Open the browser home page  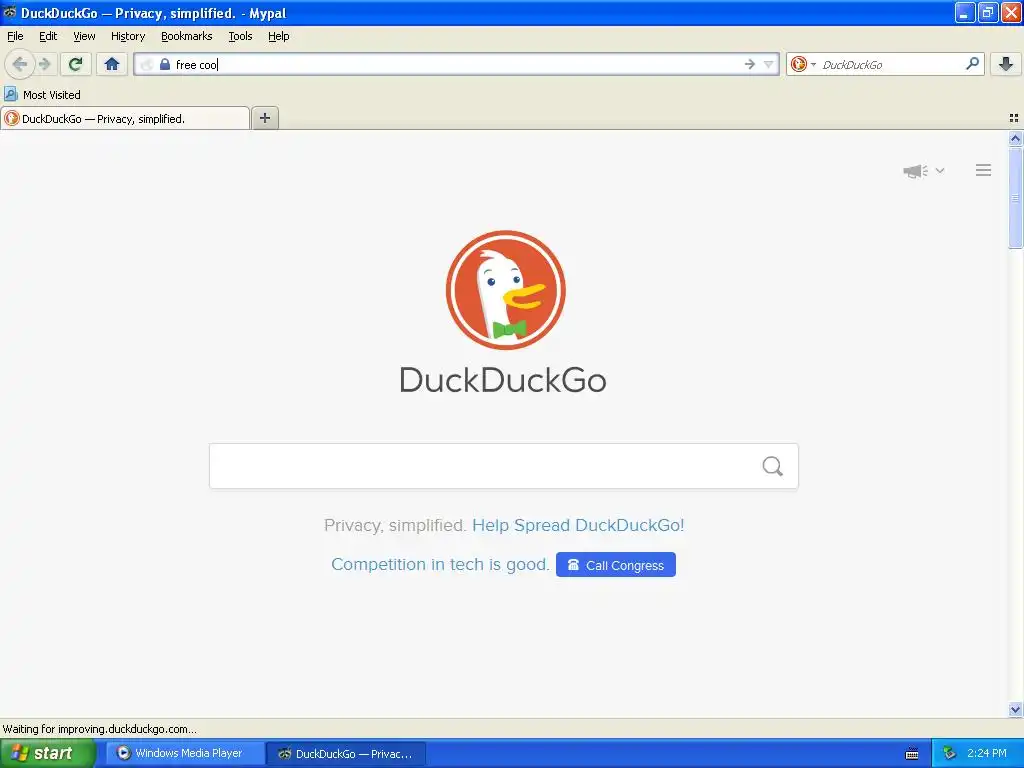(112, 64)
